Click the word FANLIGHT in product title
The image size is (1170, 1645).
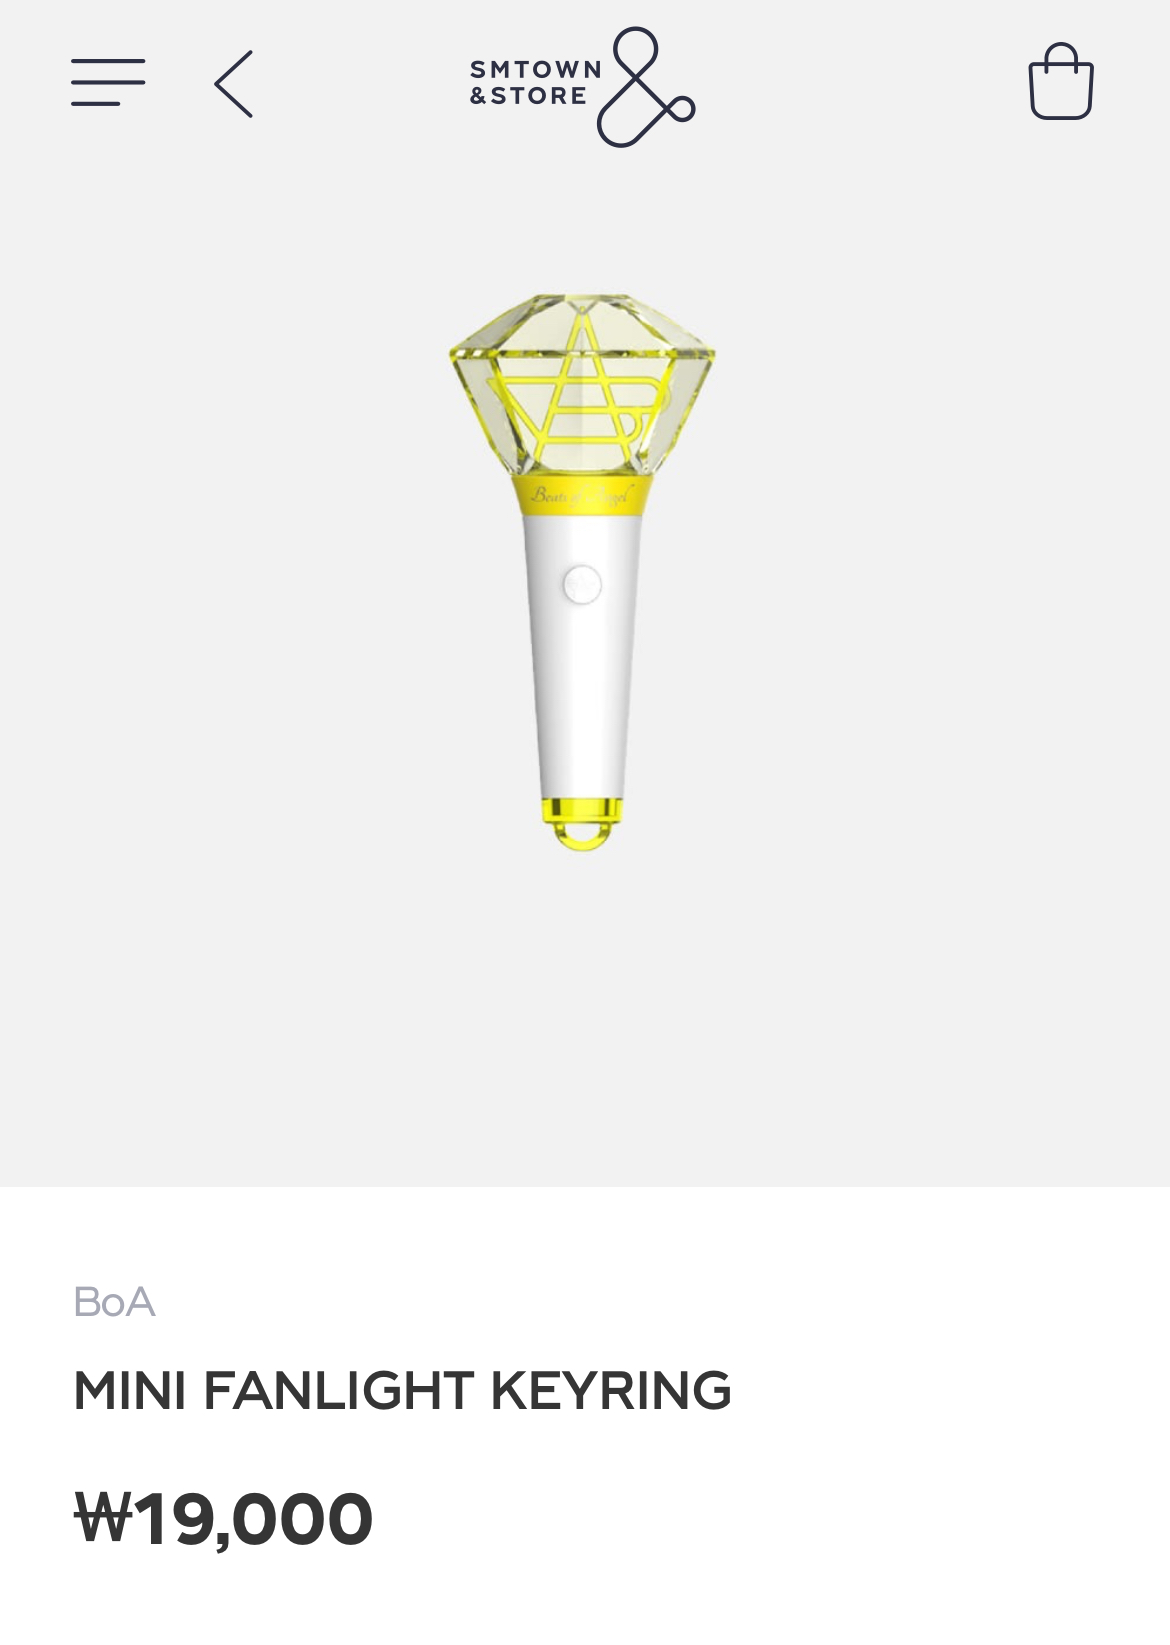click(x=339, y=1390)
